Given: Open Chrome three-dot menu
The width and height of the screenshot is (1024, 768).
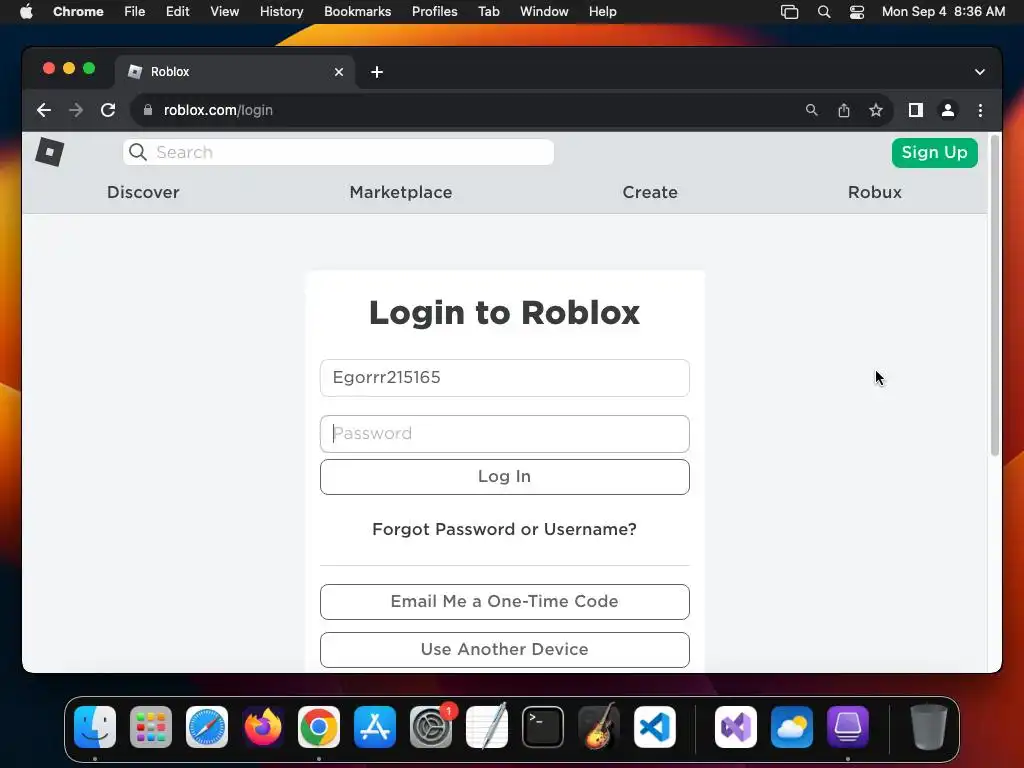Looking at the screenshot, I should tap(980, 110).
